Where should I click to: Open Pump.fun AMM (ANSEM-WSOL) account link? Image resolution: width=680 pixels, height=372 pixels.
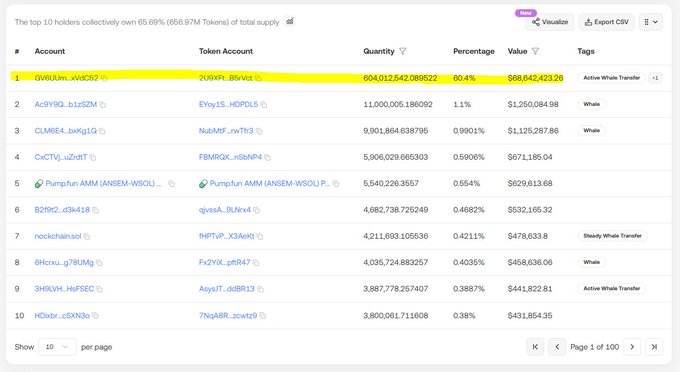tap(103, 183)
